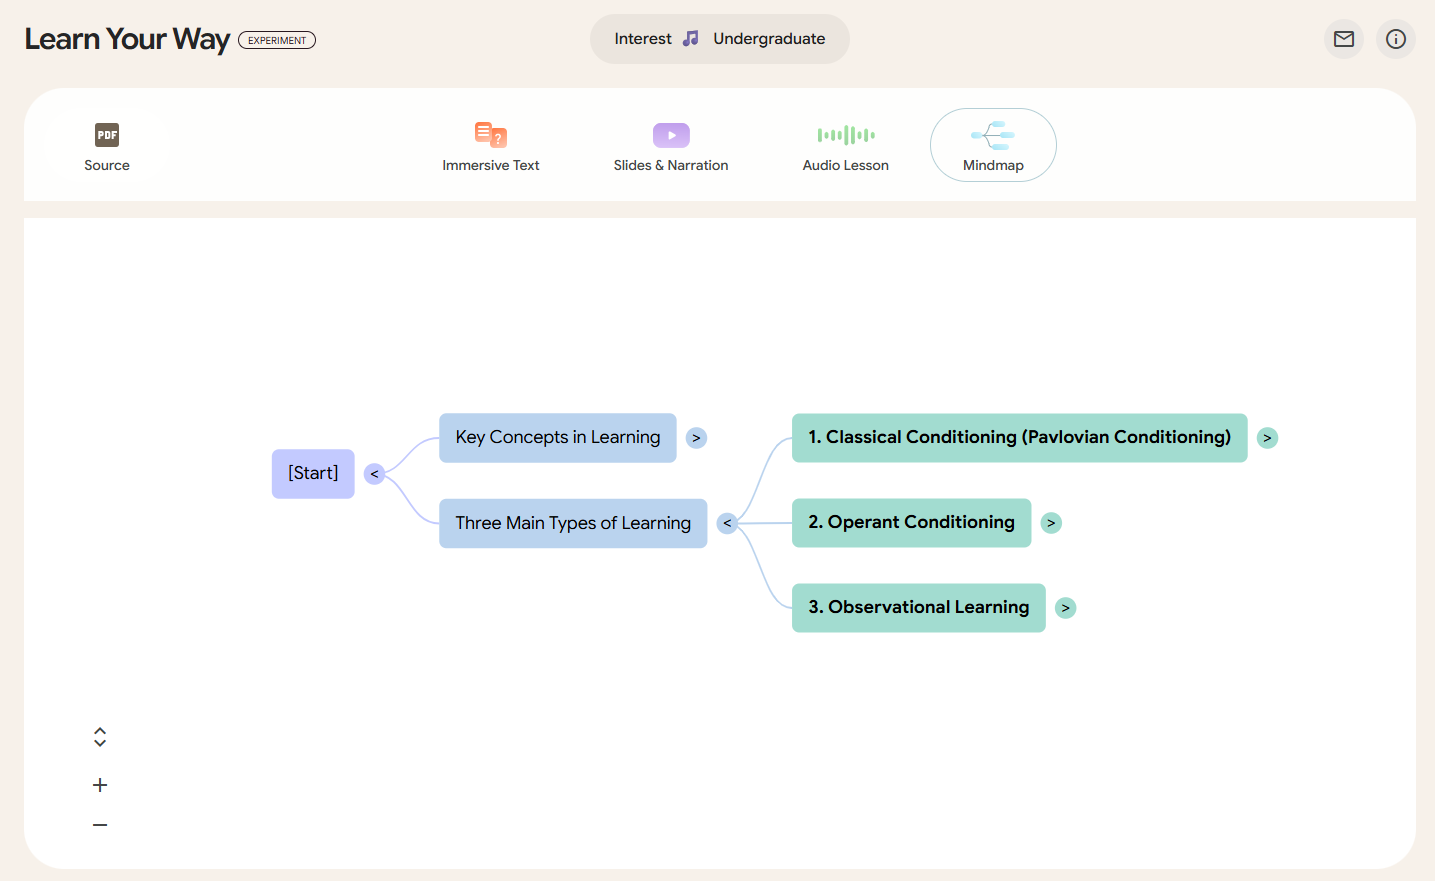Switch to Slides & Narration

click(670, 145)
